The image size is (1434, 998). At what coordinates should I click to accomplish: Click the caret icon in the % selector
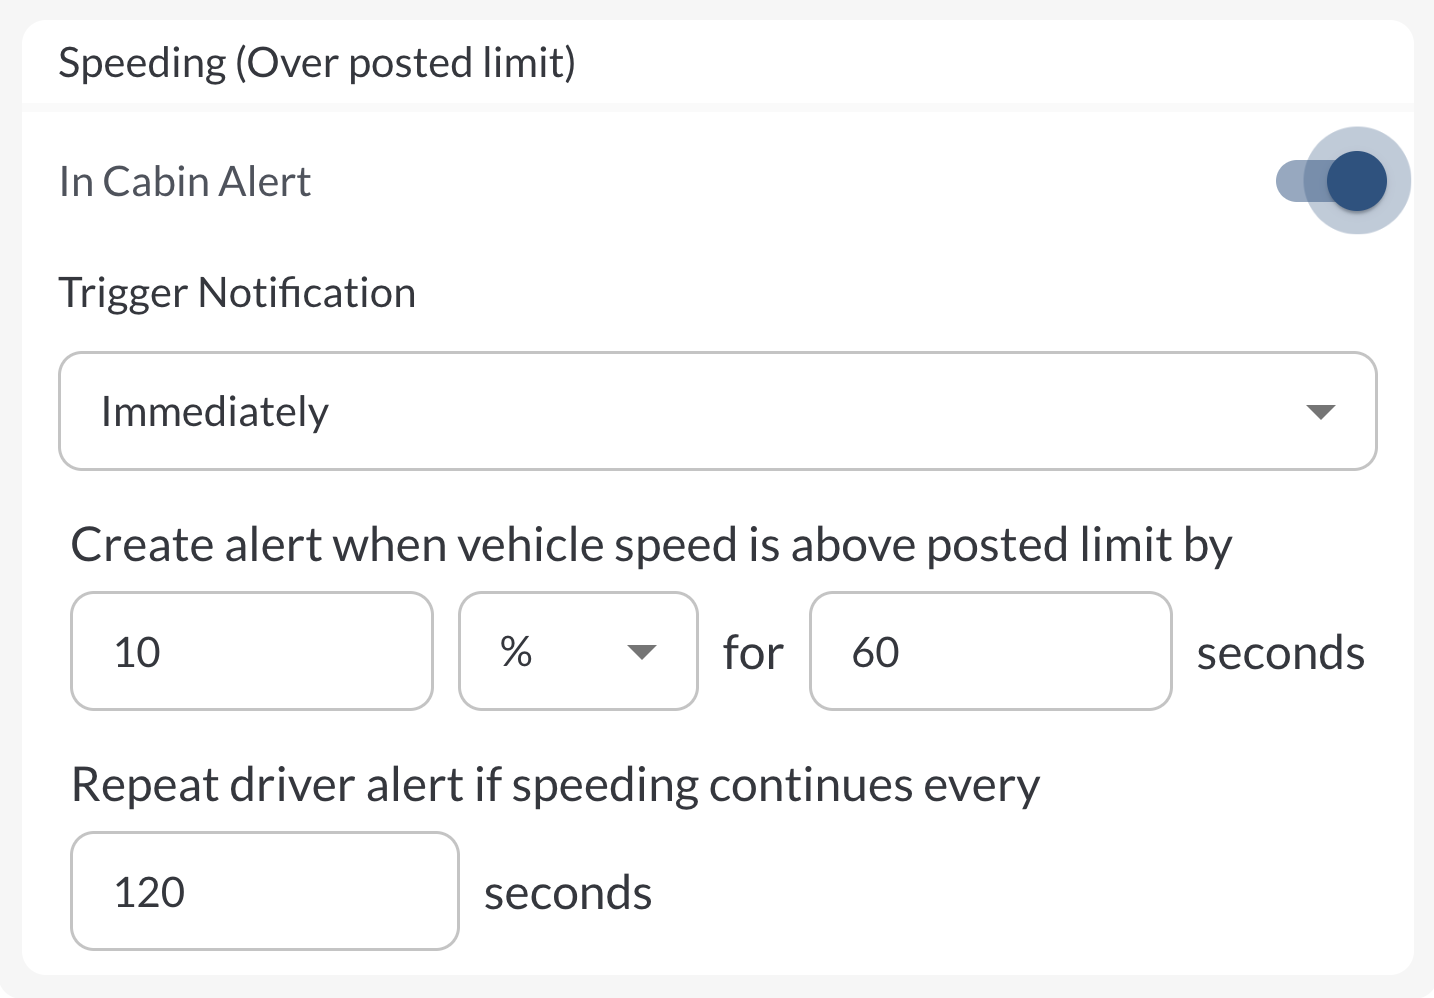tap(641, 653)
